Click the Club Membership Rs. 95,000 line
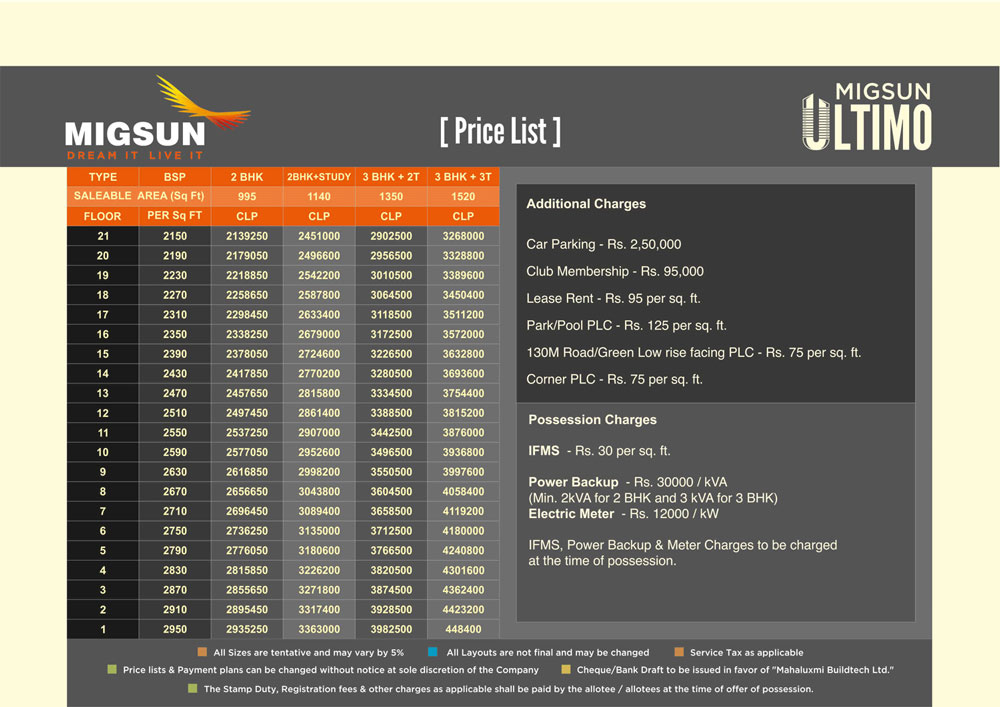The width and height of the screenshot is (1000, 707). [x=615, y=271]
